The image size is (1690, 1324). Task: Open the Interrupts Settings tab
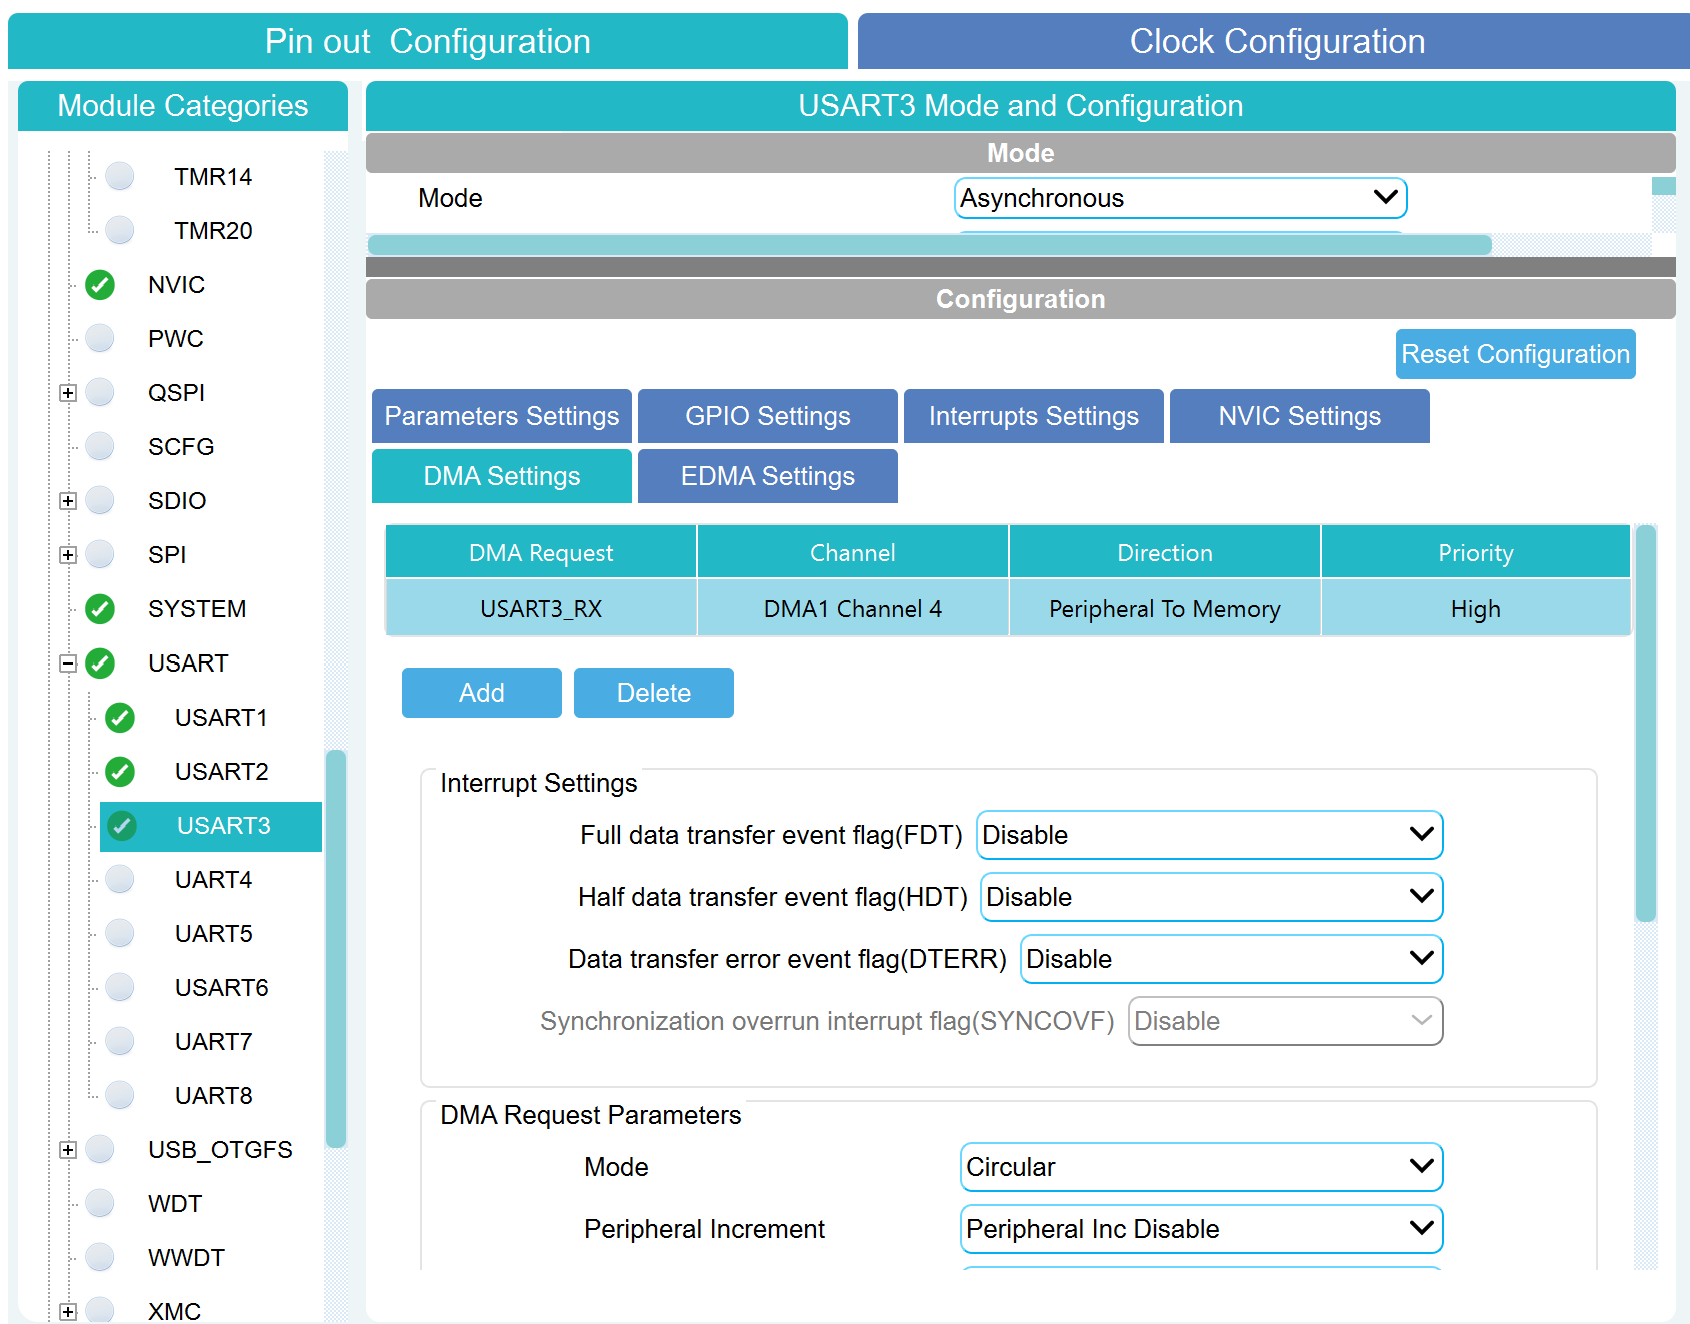pyautogui.click(x=1034, y=416)
